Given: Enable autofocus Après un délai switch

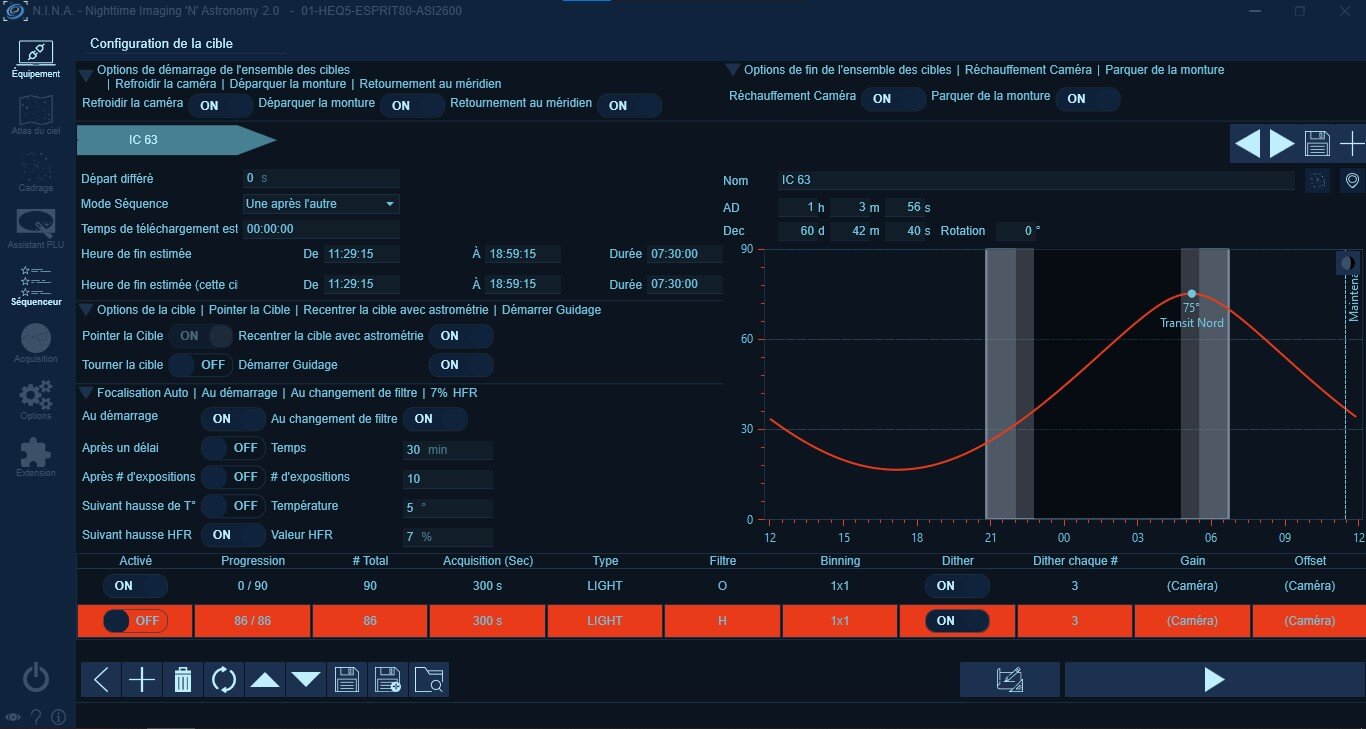Looking at the screenshot, I should click(234, 448).
